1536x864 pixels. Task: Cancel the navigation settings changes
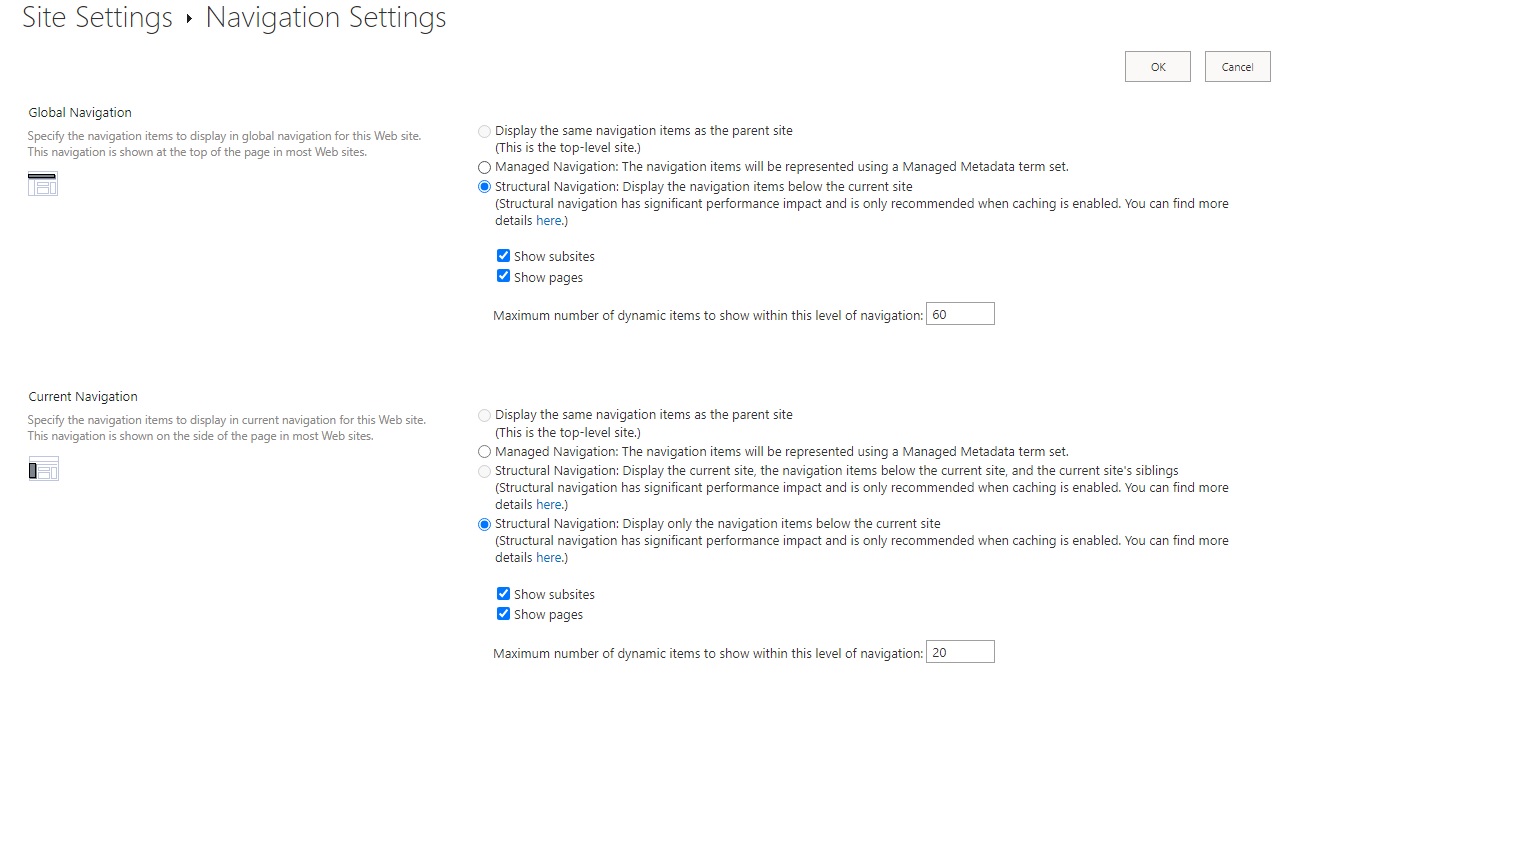1237,66
